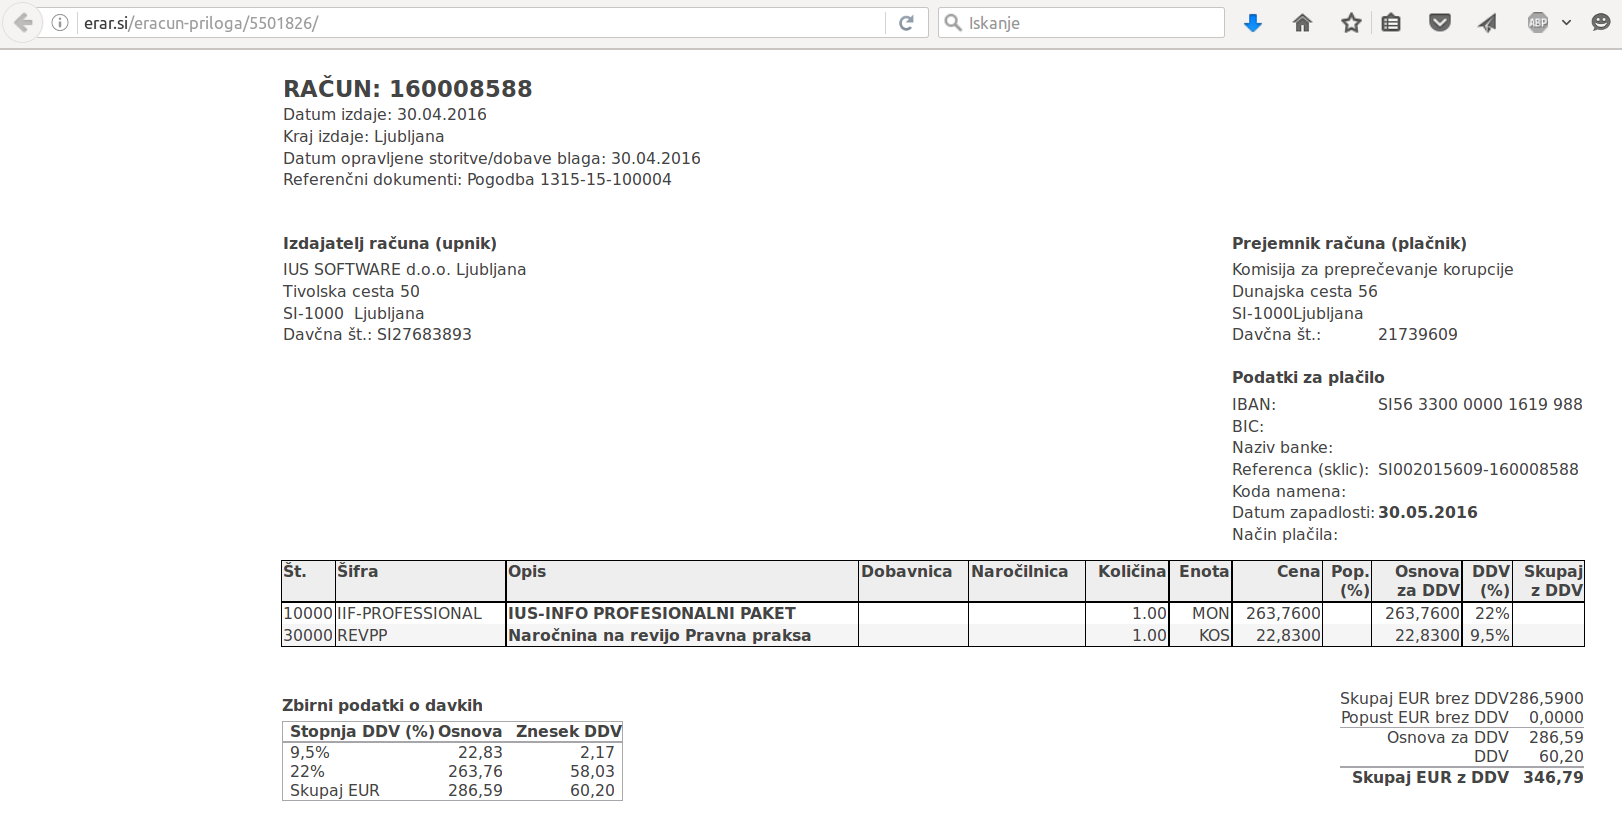Click 'Naročnina na revijo Pravna praksa' description
The image size is (1622, 821).
point(659,635)
